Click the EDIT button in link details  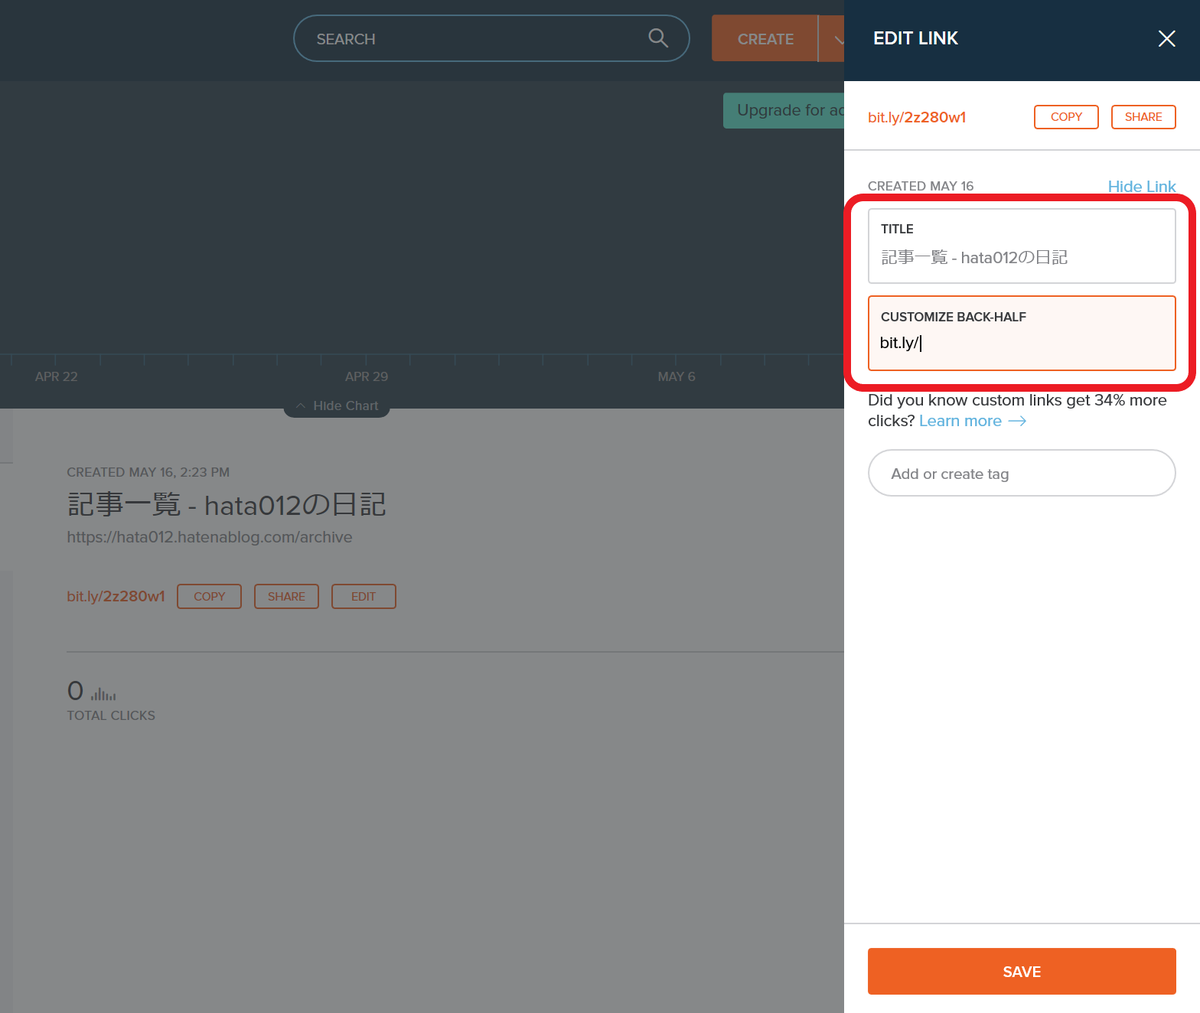363,596
